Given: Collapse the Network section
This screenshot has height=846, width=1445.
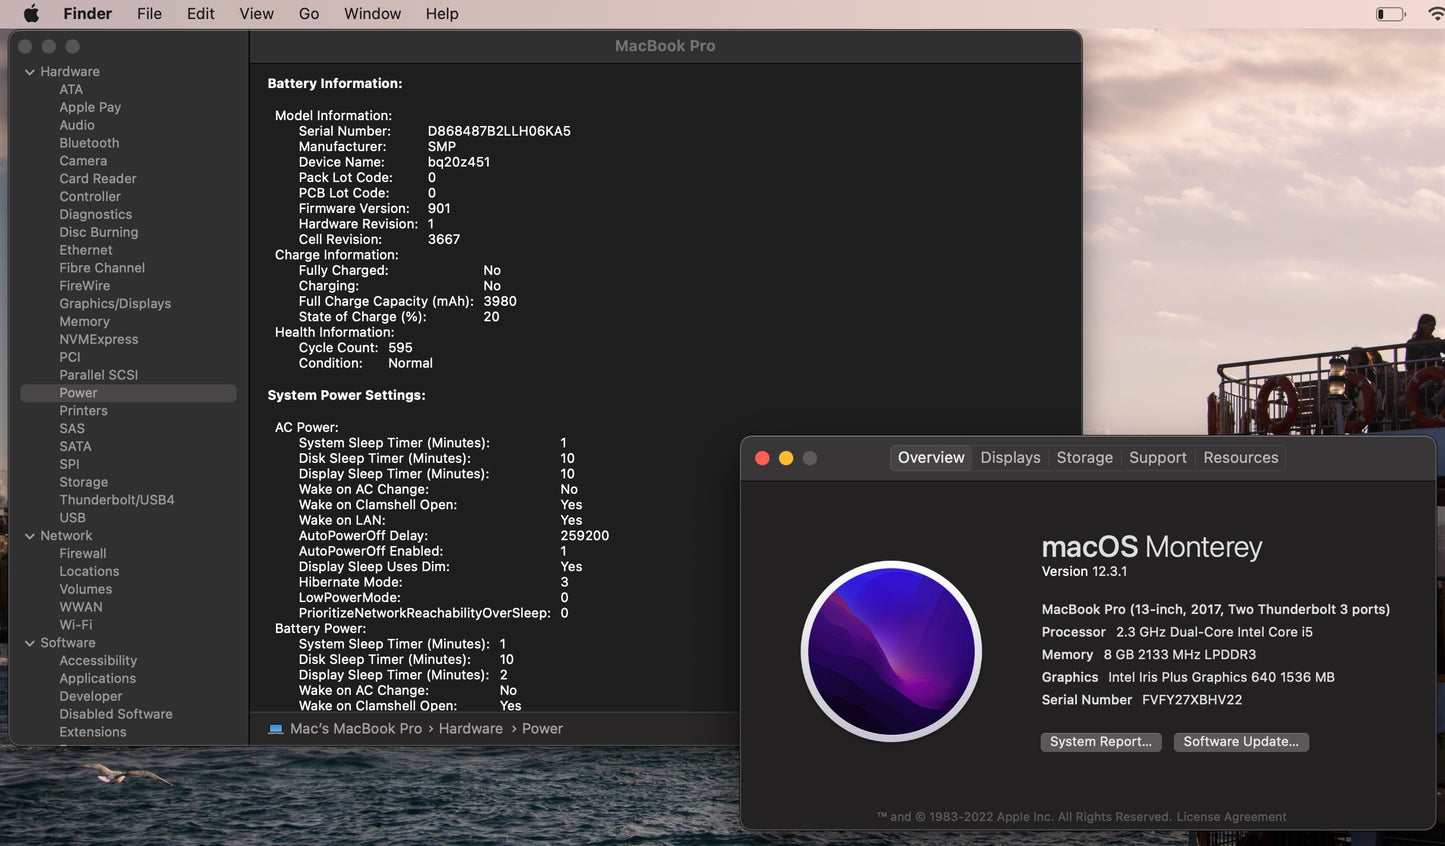Looking at the screenshot, I should pos(30,536).
